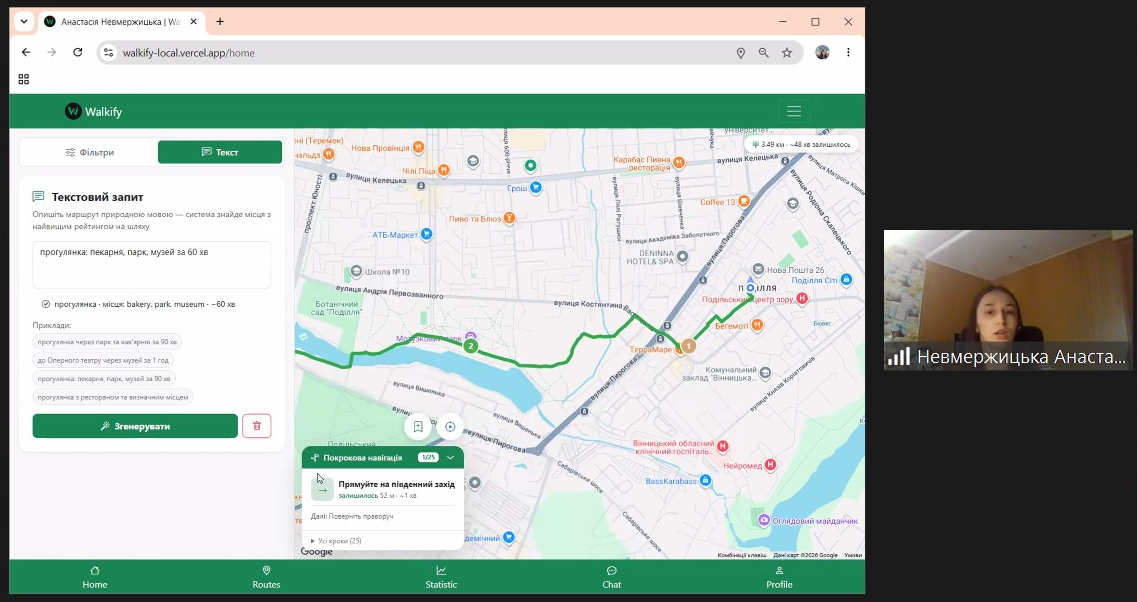Image resolution: width=1137 pixels, height=602 pixels.
Task: Reload the page
Action: pos(78,52)
